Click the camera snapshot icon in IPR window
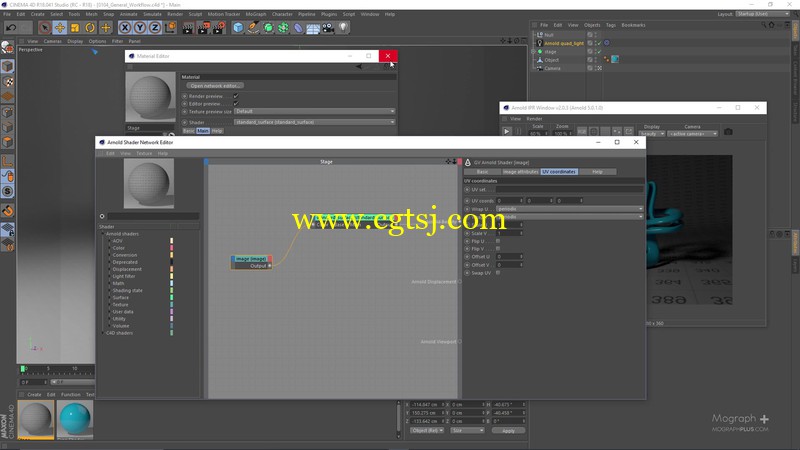This screenshot has height=450, width=800. click(x=729, y=132)
